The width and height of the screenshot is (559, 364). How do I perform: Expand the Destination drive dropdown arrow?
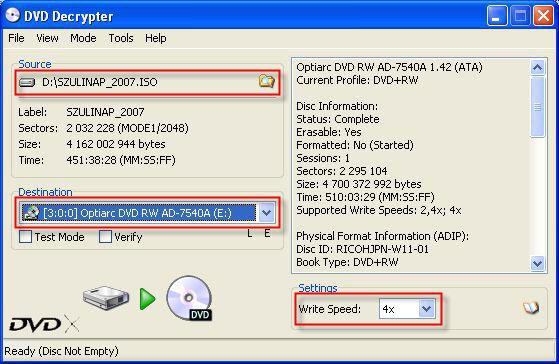(x=266, y=213)
